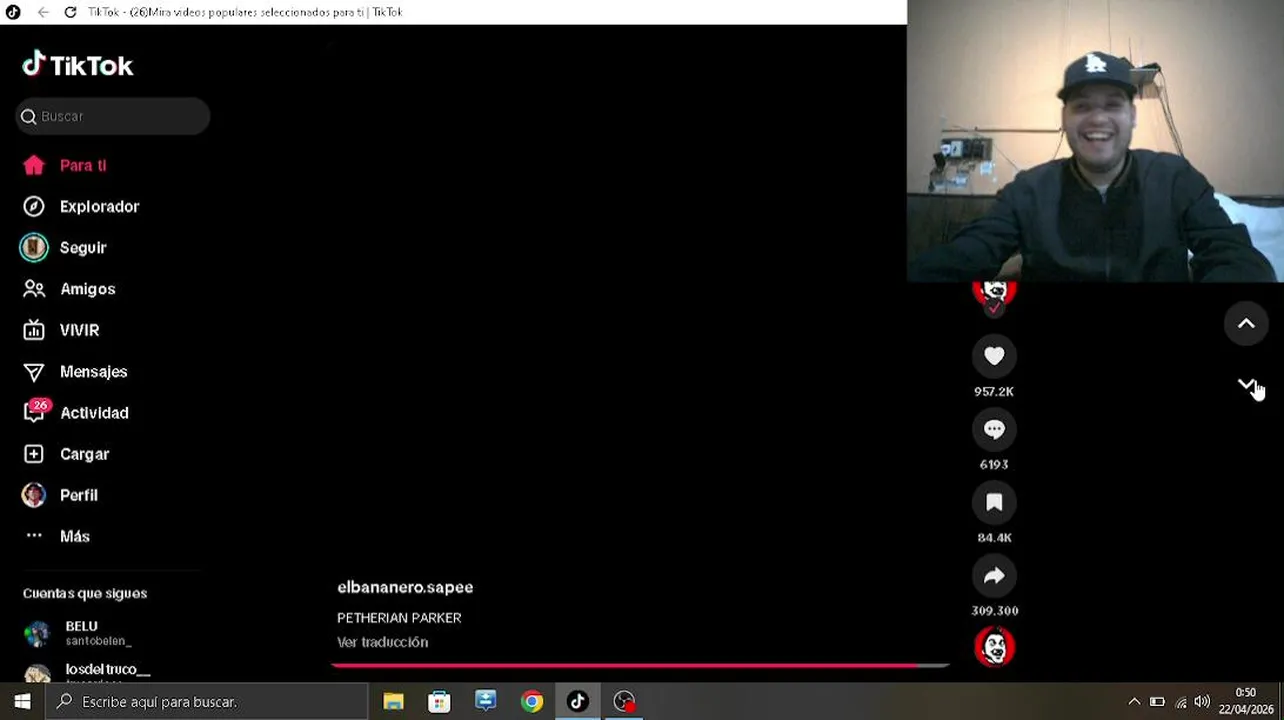Click the Perfil avatar icon
Screen dimensions: 1284x720
click(34, 495)
